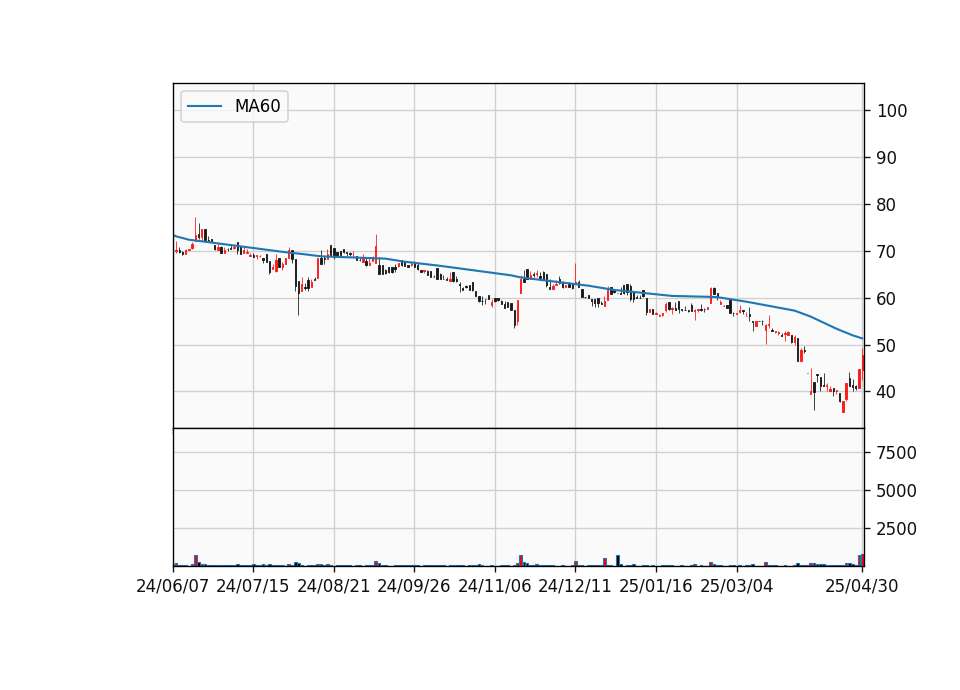Select the price axis label 90
This screenshot has width=960, height=690.
[887, 158]
